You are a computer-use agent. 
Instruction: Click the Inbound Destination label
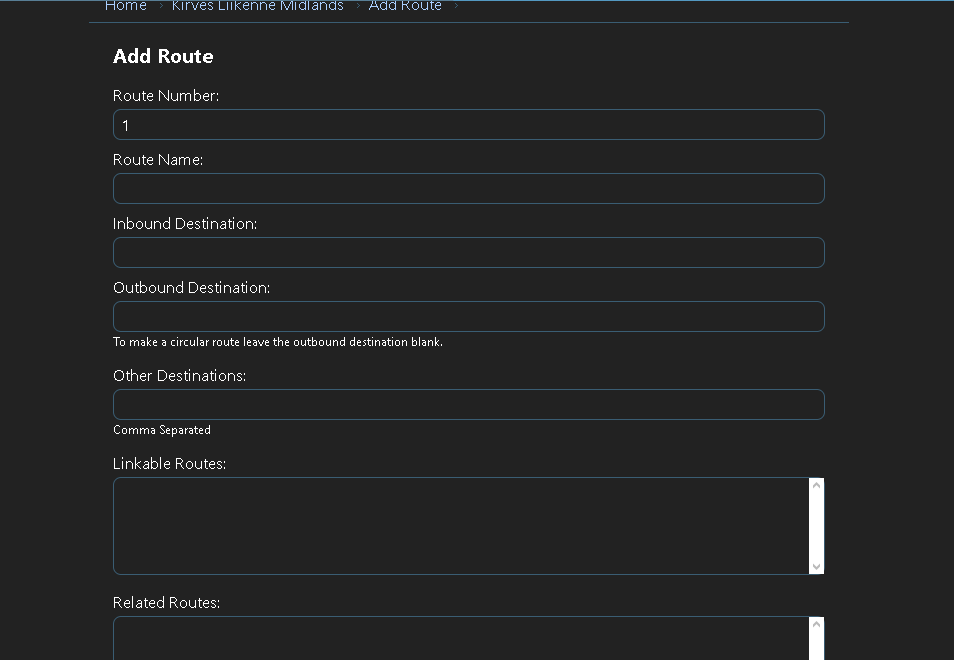(185, 223)
